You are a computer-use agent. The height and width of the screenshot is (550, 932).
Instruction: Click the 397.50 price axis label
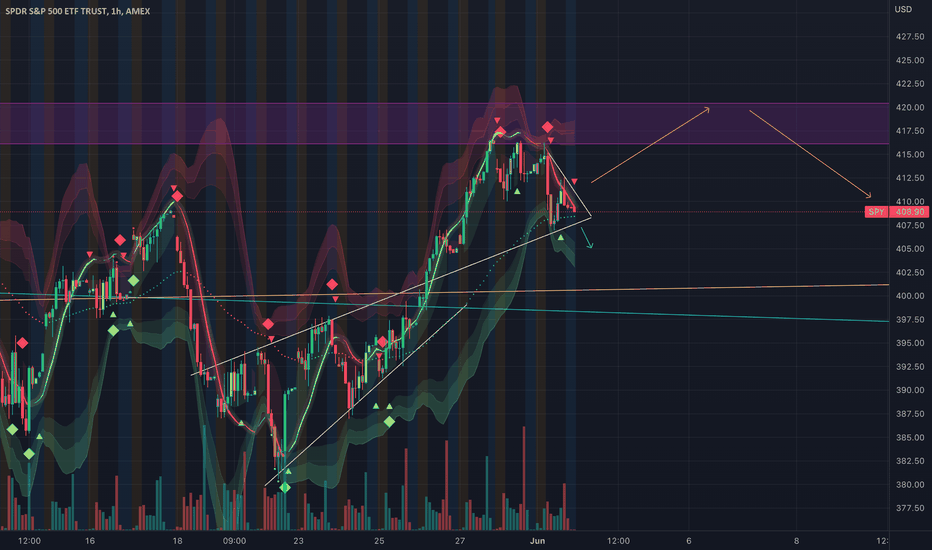pos(910,319)
